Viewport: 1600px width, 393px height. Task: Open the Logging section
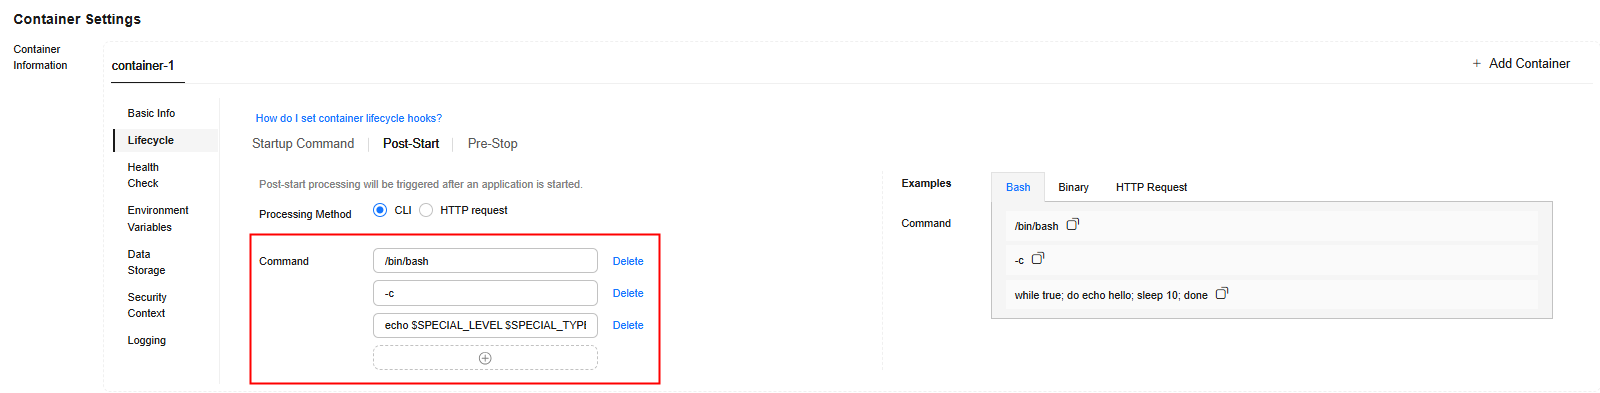tap(147, 340)
